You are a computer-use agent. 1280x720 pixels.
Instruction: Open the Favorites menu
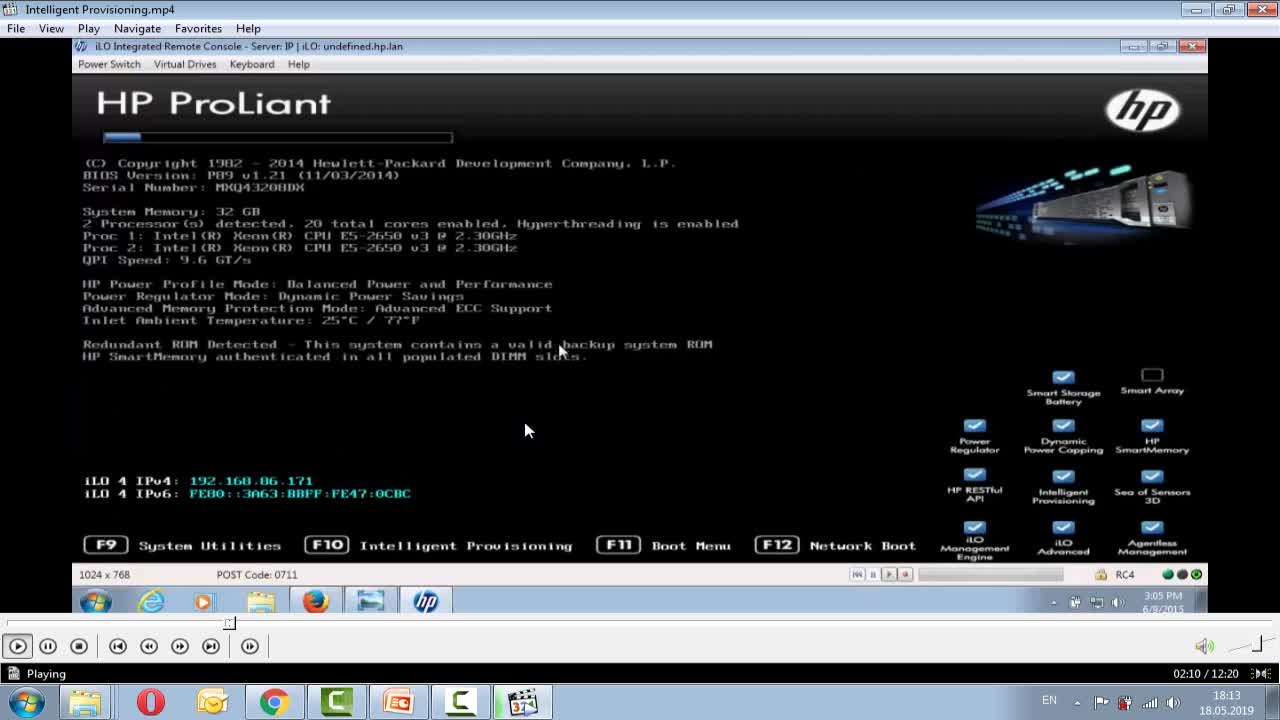(x=198, y=29)
